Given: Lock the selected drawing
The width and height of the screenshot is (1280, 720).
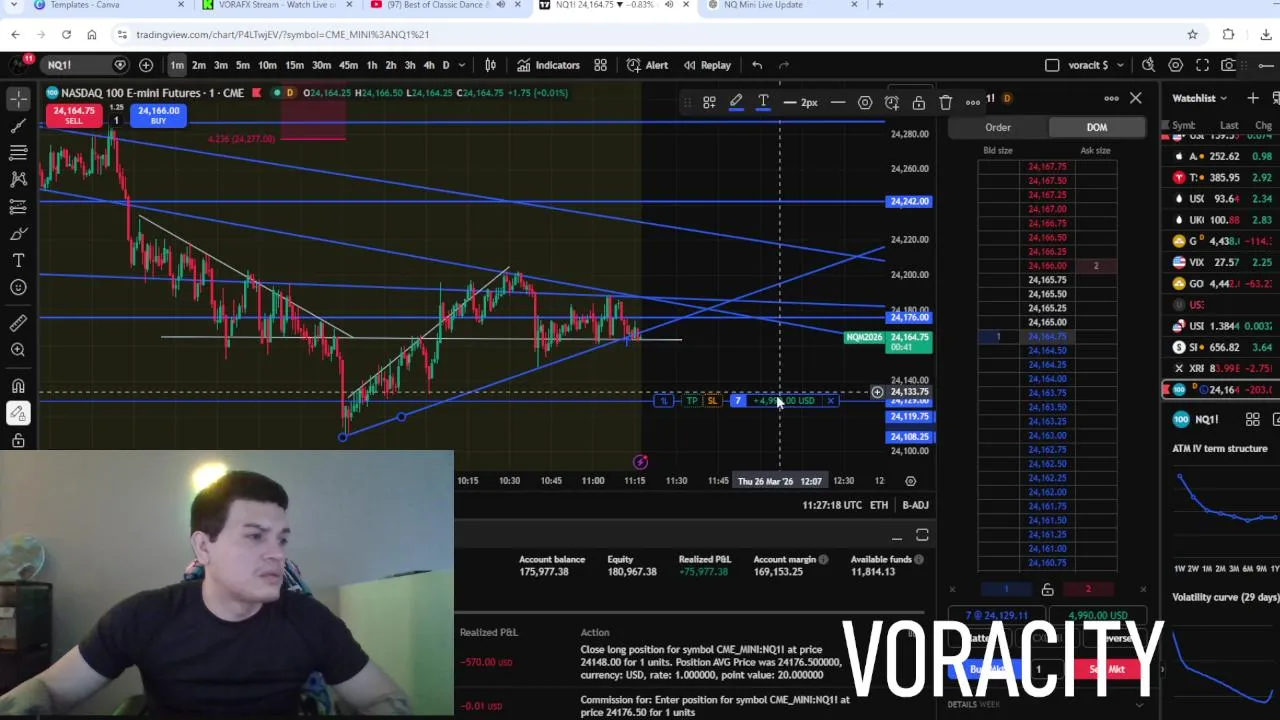Looking at the screenshot, I should pyautogui.click(x=919, y=102).
